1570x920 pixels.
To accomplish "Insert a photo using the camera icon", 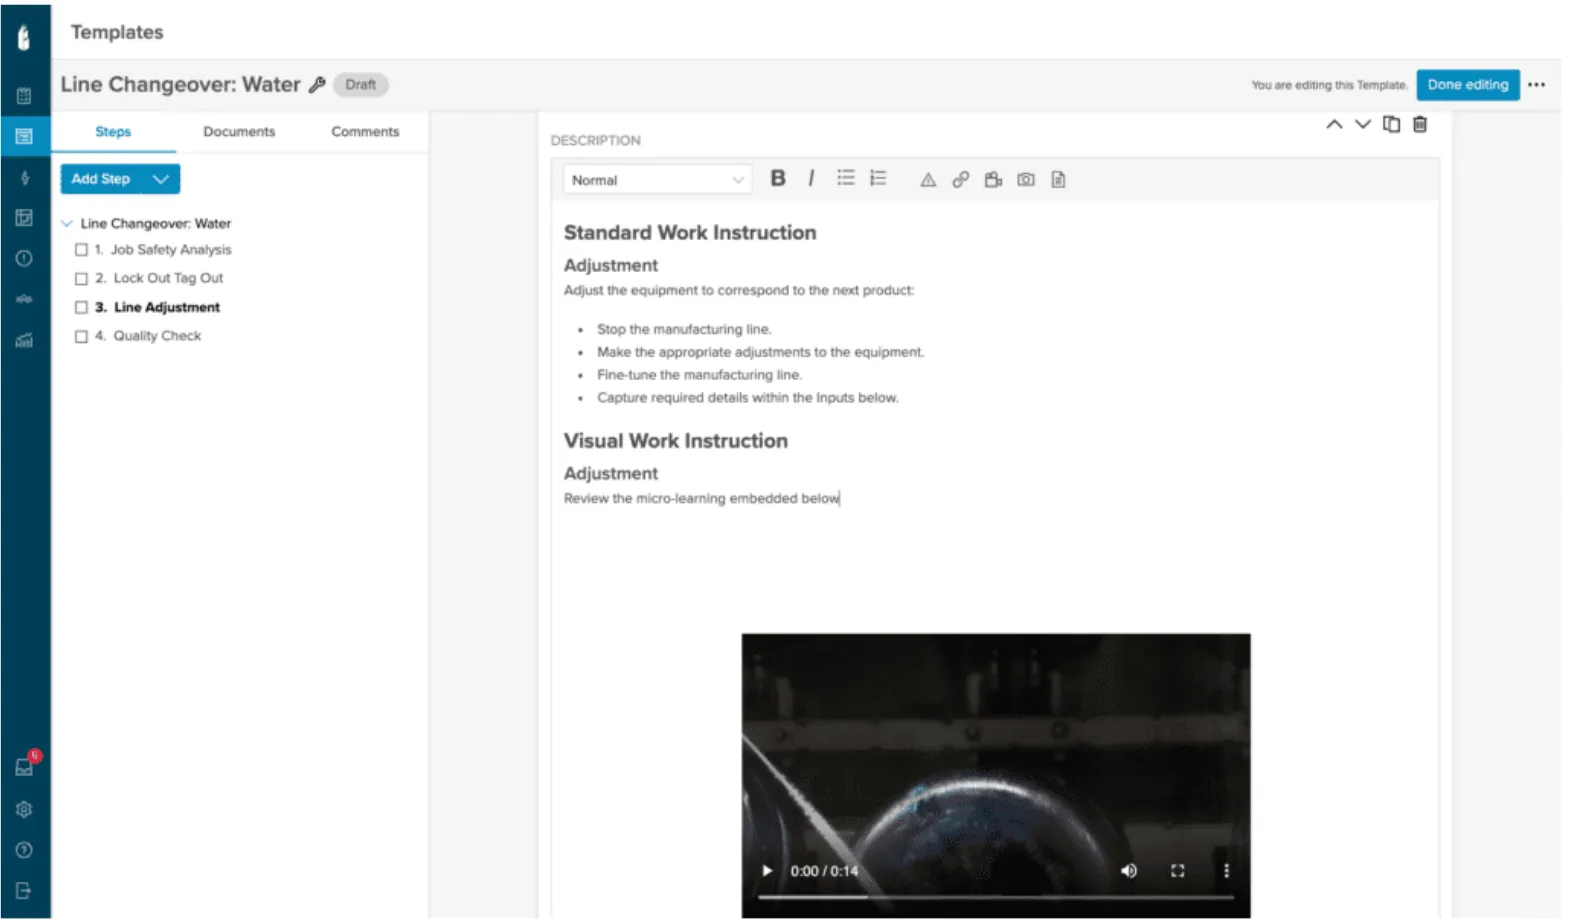I will pyautogui.click(x=1026, y=180).
